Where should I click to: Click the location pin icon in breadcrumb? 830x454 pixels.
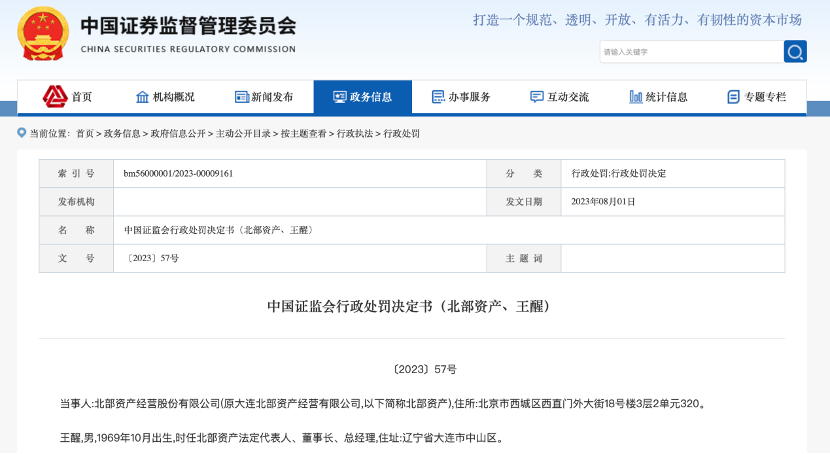click(x=22, y=132)
